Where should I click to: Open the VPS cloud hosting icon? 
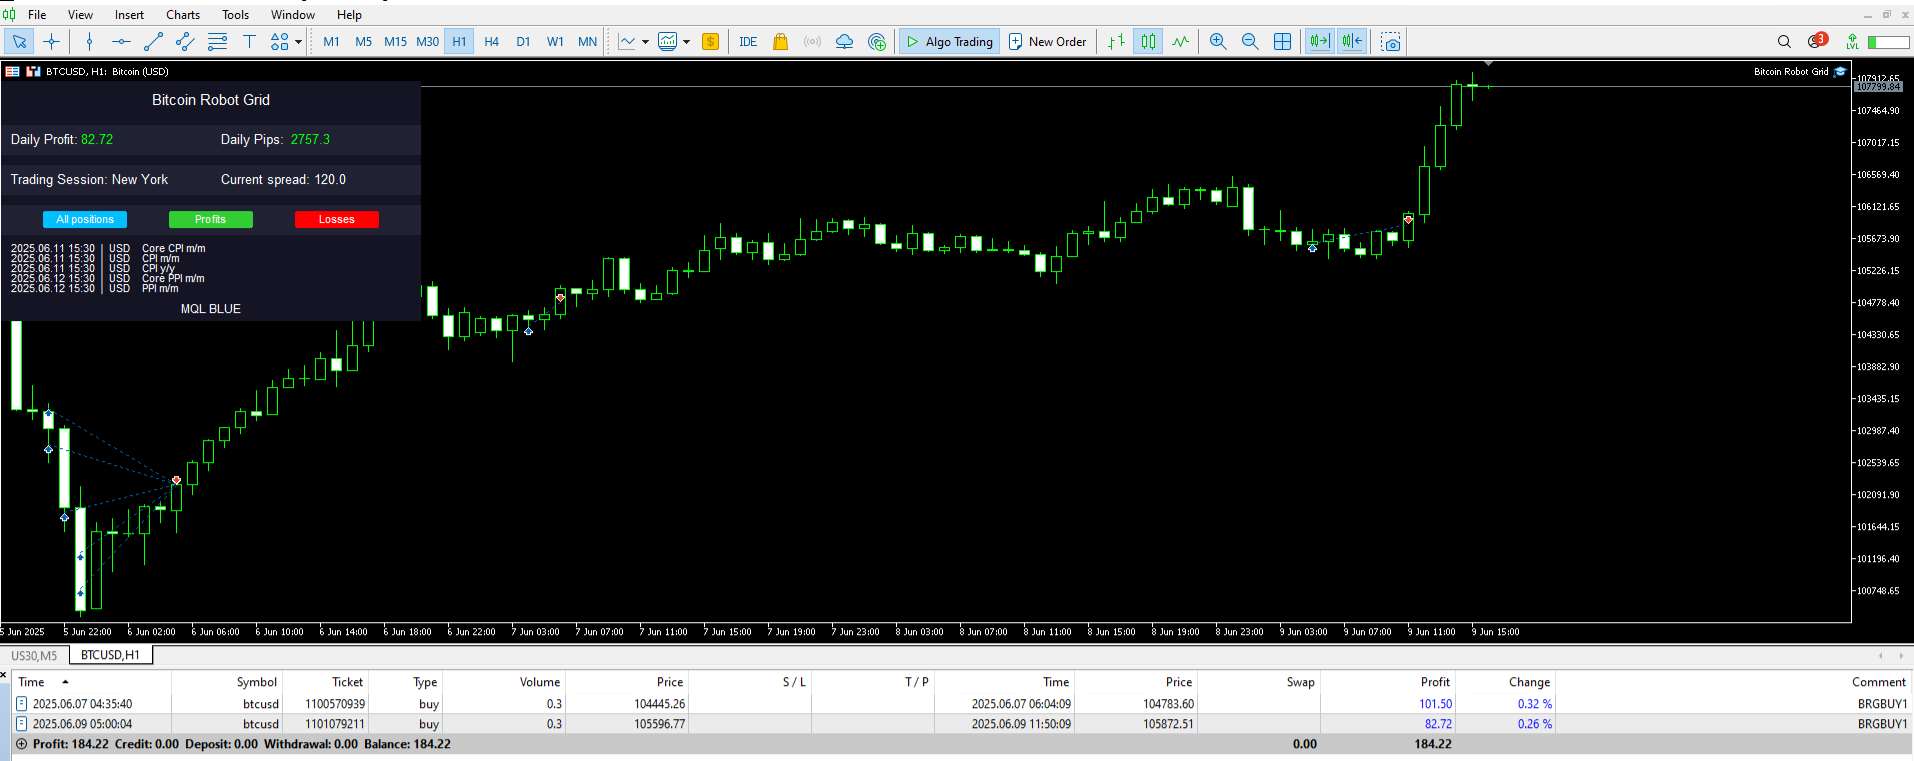(x=844, y=41)
